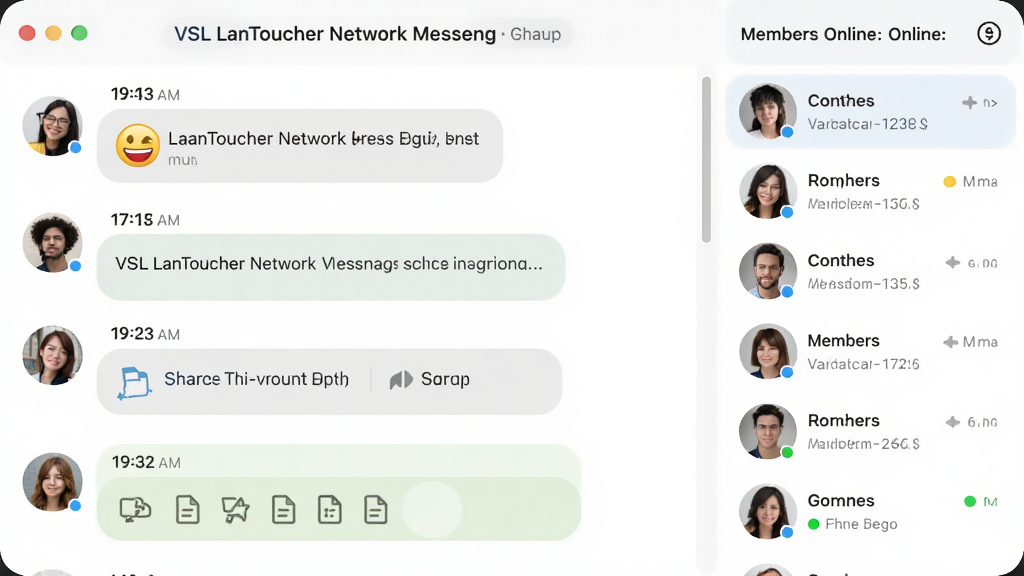The image size is (1024, 576).
Task: Click the avatar photo of the Members entry
Action: pyautogui.click(x=767, y=351)
